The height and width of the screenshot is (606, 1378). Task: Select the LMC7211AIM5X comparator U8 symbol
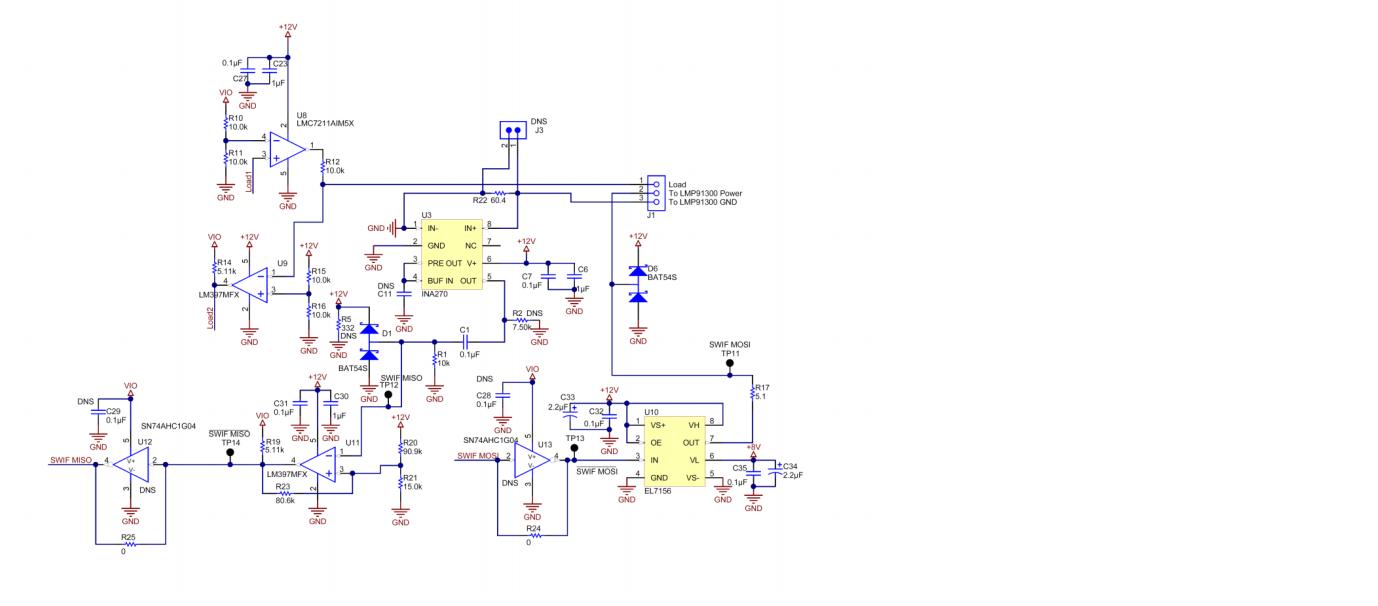click(287, 149)
